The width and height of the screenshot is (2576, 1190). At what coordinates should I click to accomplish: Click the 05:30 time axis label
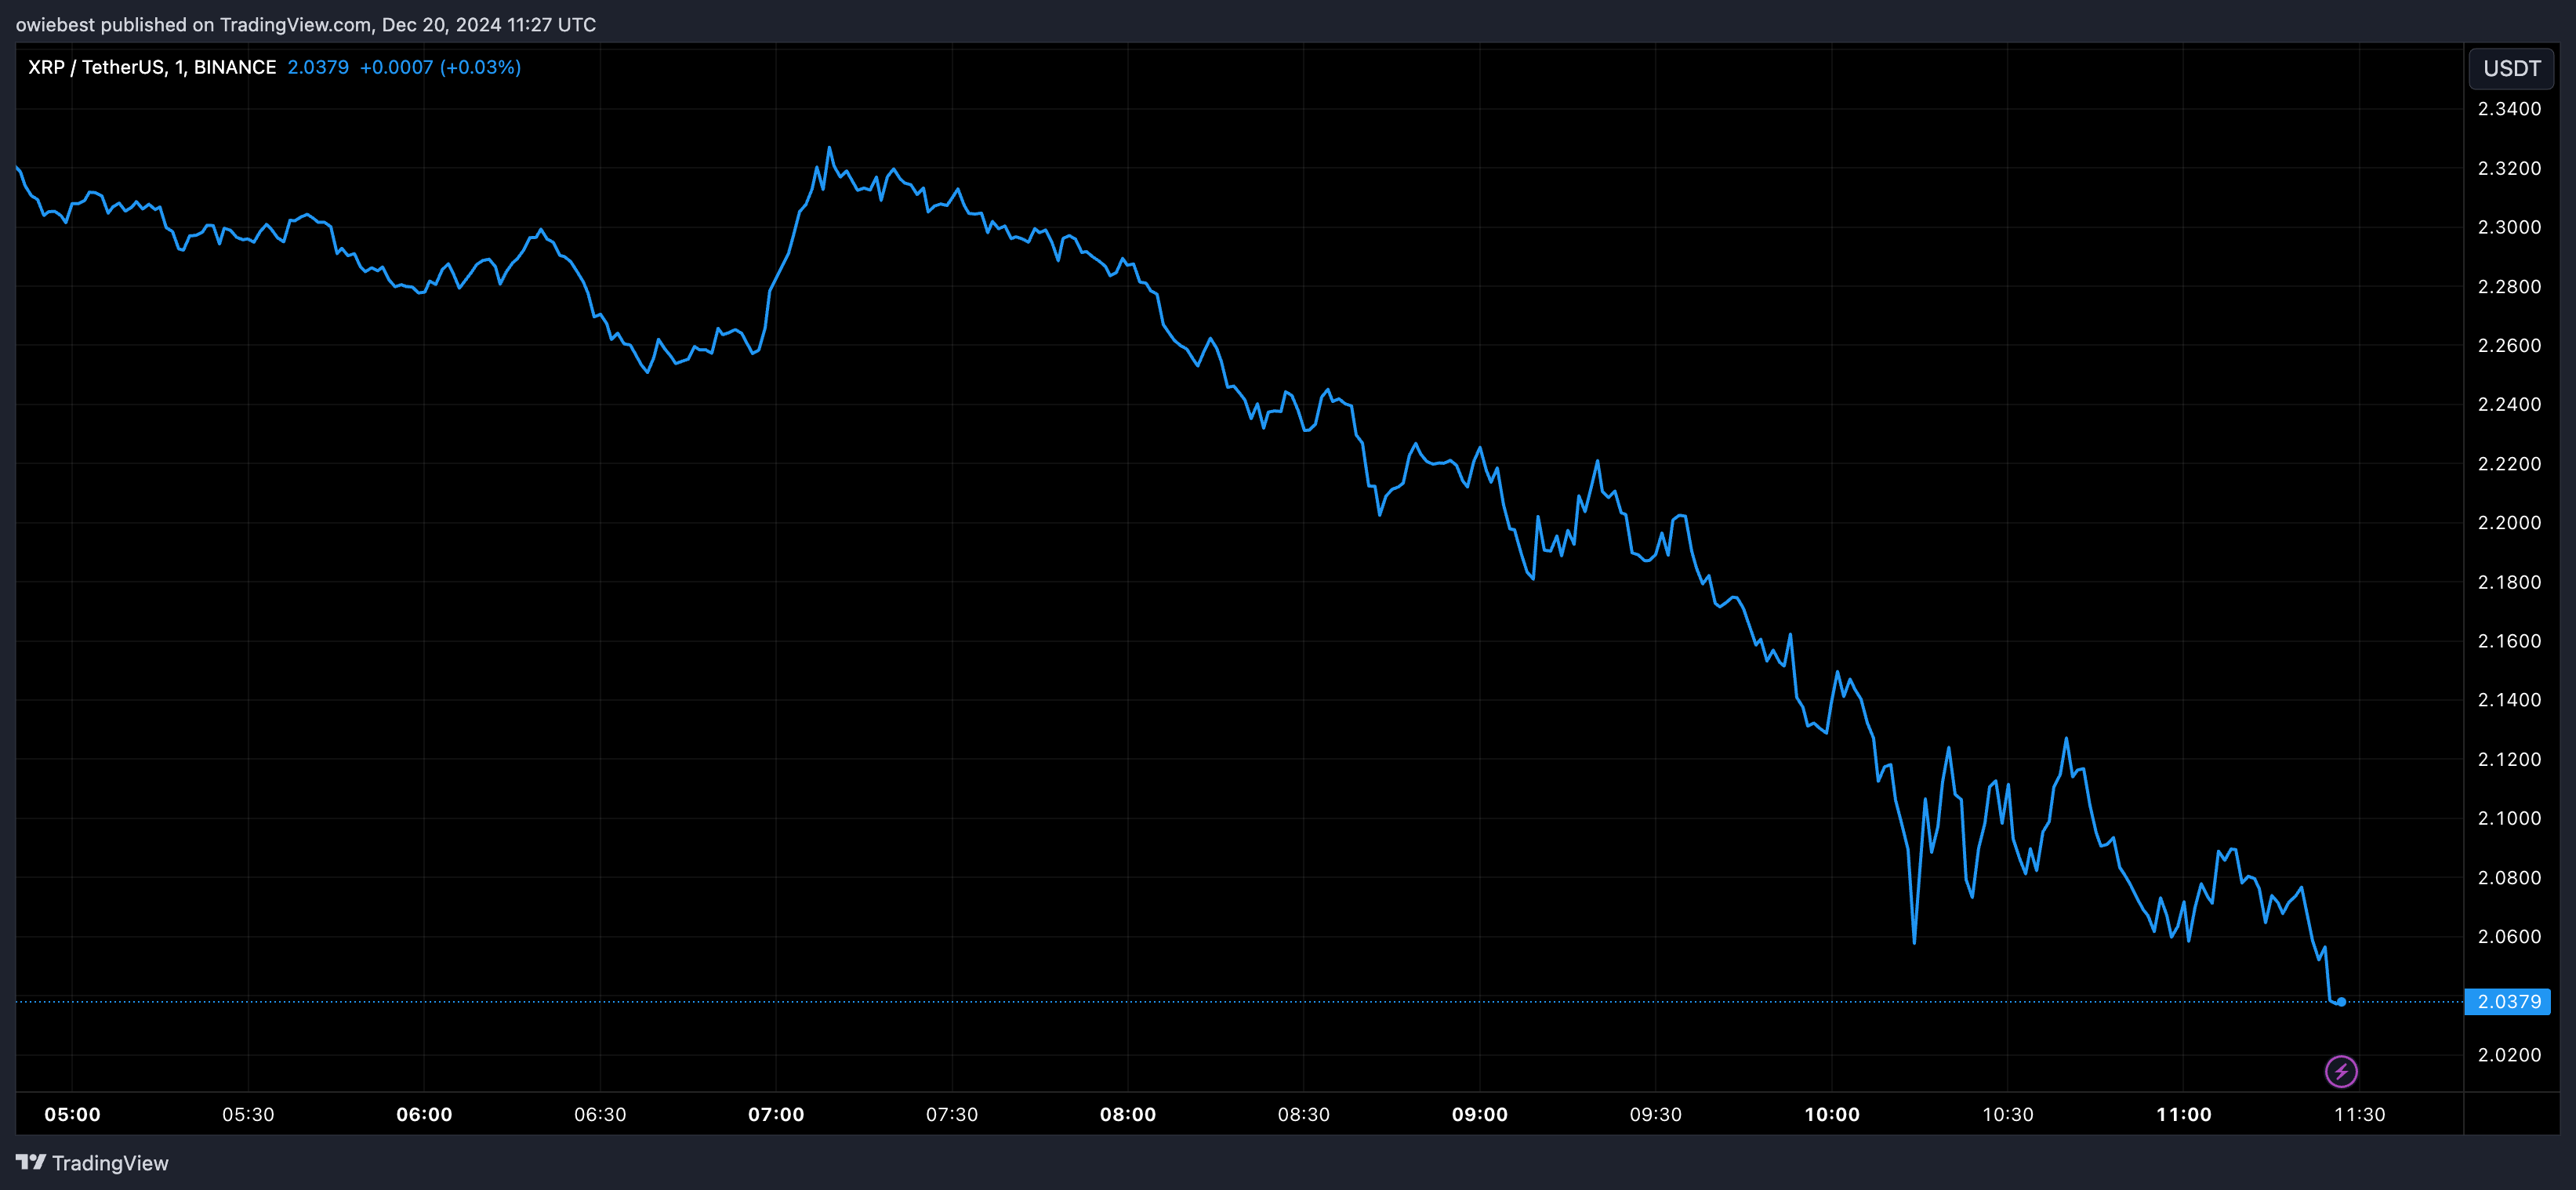pos(248,1114)
